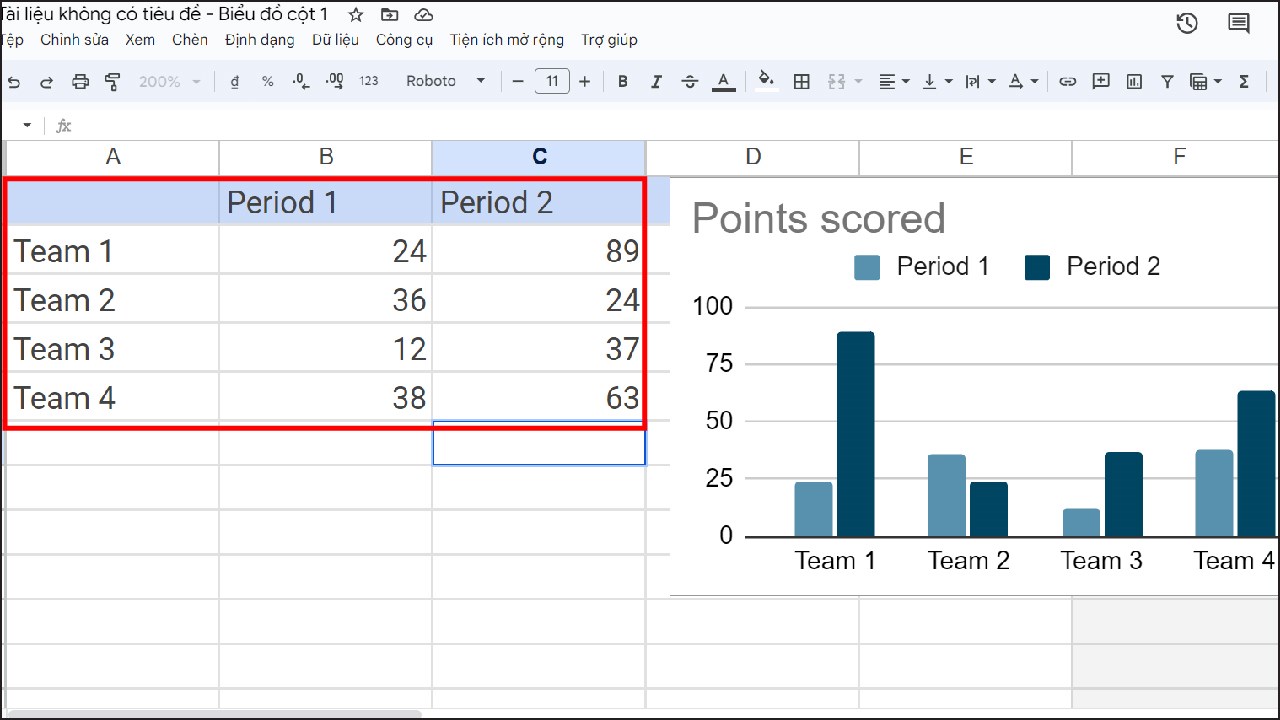The width and height of the screenshot is (1280, 720).
Task: Star the document
Action: 355,15
